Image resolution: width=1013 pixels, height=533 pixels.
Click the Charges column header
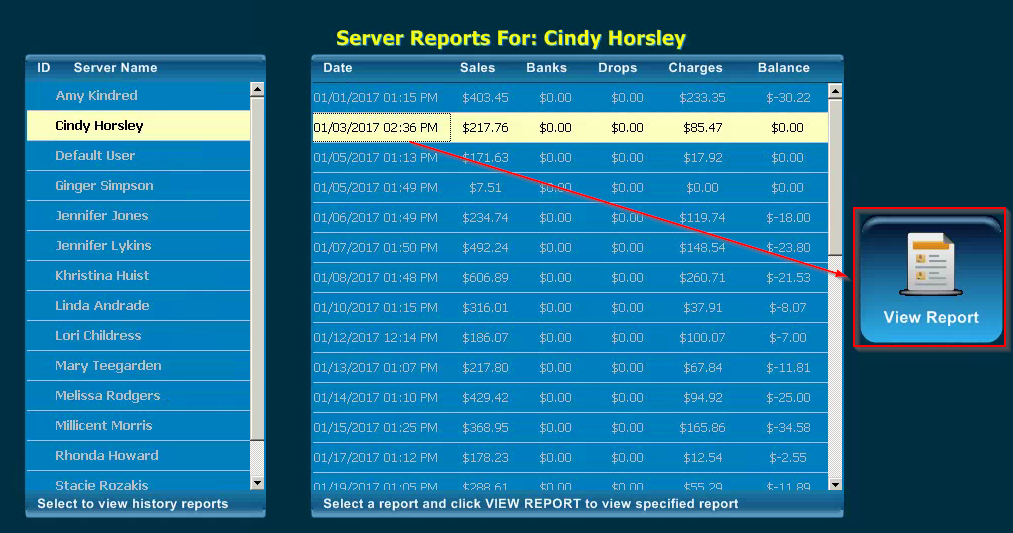(x=695, y=68)
